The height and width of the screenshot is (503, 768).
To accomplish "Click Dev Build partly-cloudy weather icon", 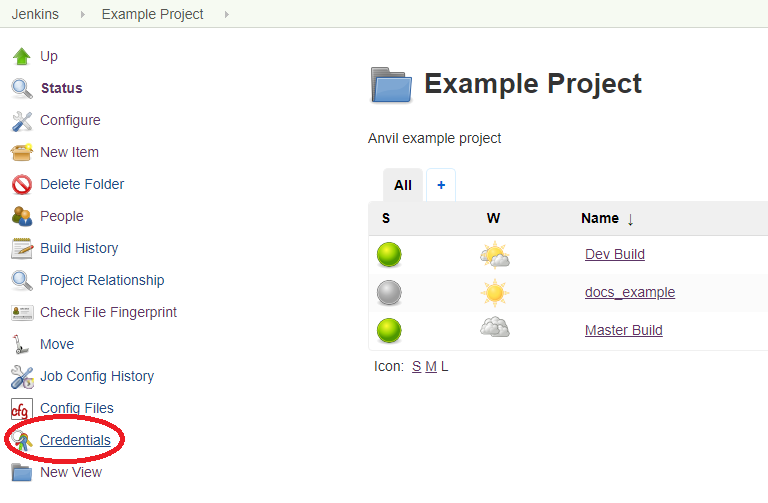I will pos(495,255).
